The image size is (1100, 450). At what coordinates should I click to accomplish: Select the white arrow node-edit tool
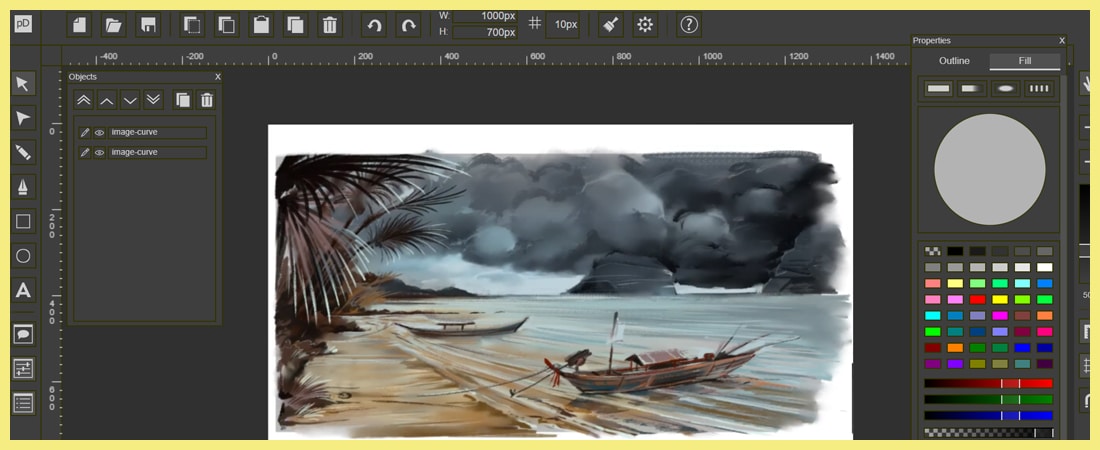point(23,118)
